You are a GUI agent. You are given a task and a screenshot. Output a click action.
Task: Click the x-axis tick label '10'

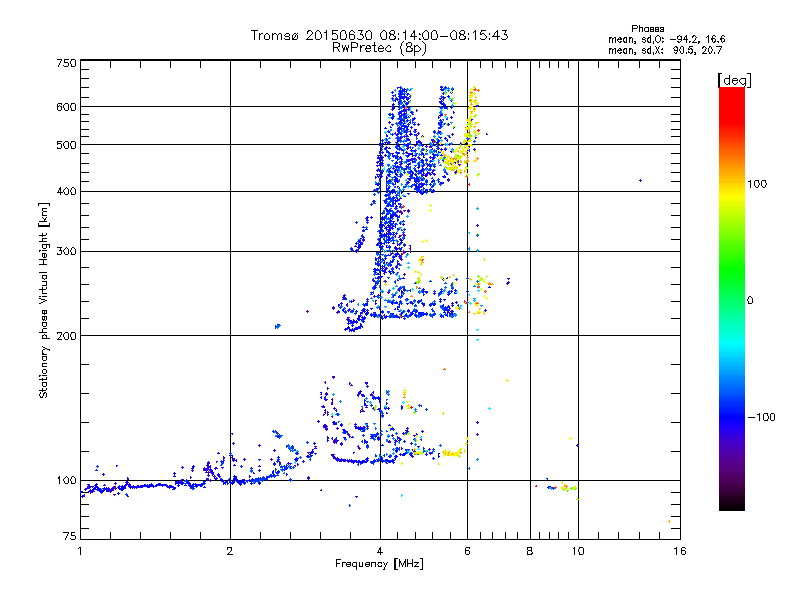tap(578, 551)
